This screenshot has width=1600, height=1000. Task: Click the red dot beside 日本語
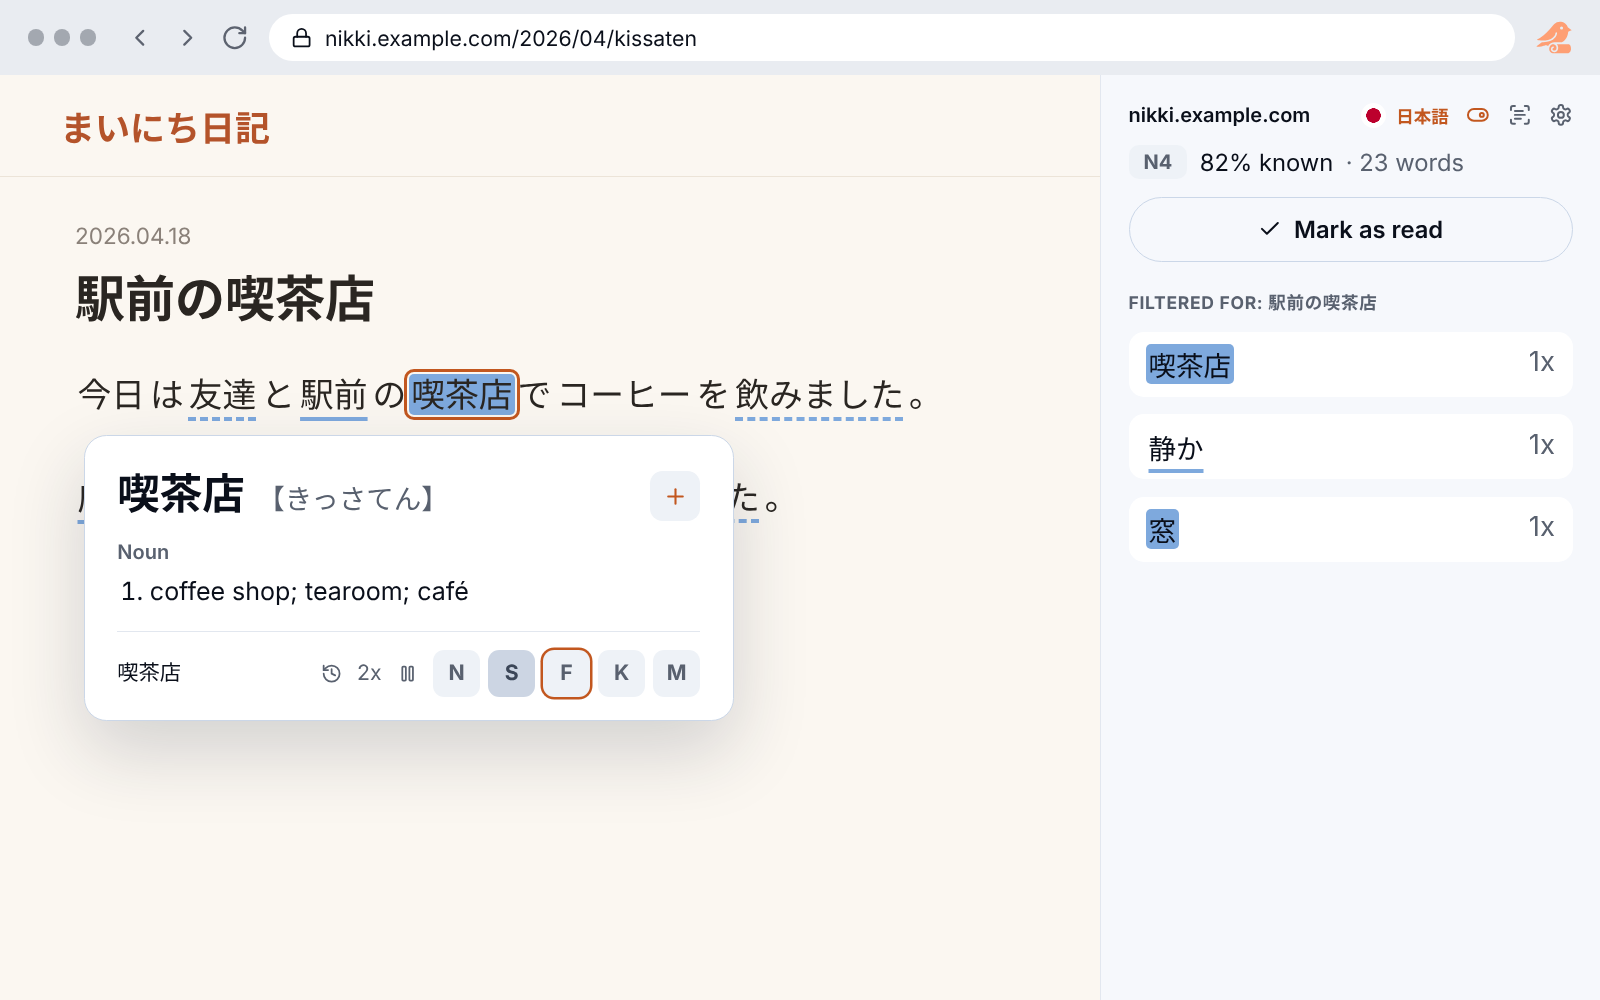(1373, 116)
